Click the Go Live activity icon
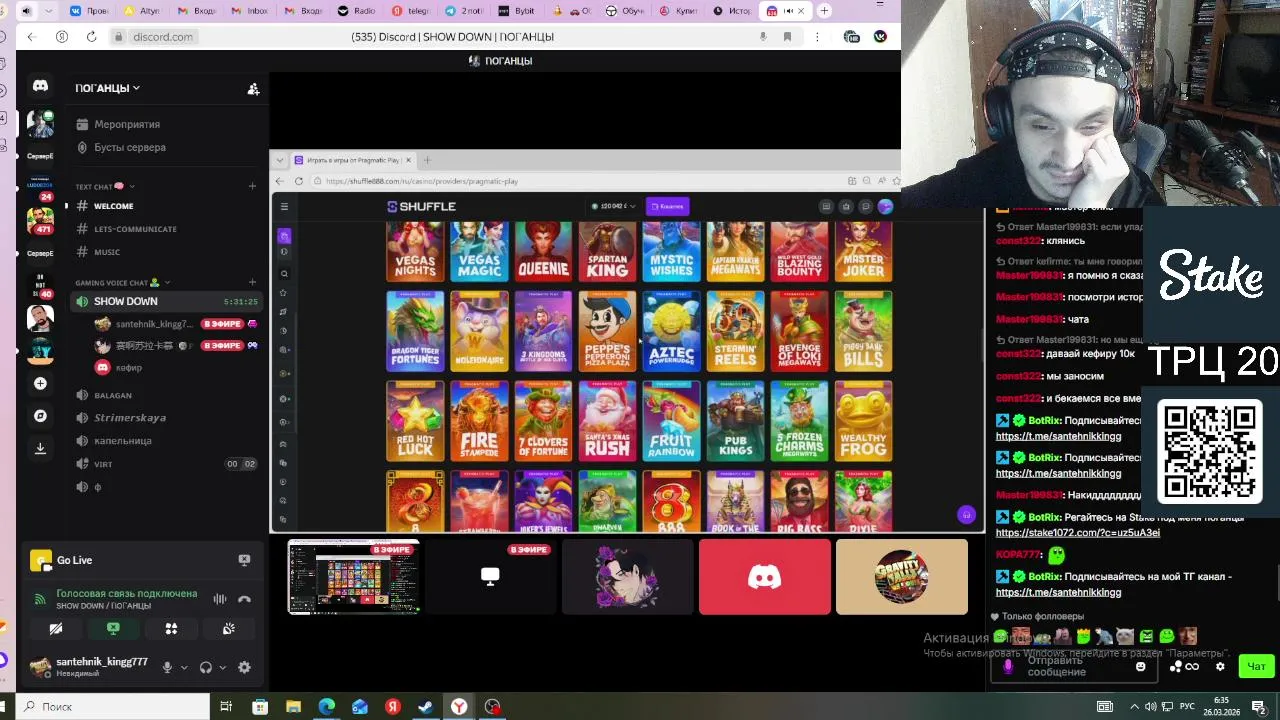Viewport: 1280px width, 720px height. pyautogui.click(x=40, y=560)
